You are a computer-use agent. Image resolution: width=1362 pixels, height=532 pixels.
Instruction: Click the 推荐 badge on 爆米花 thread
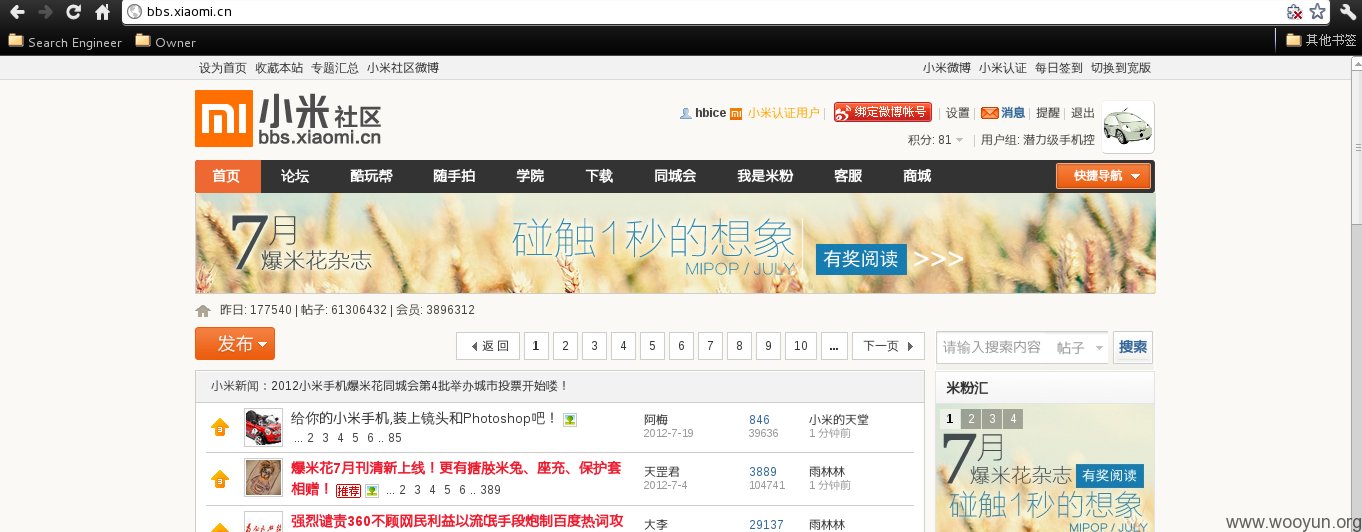pyautogui.click(x=348, y=490)
